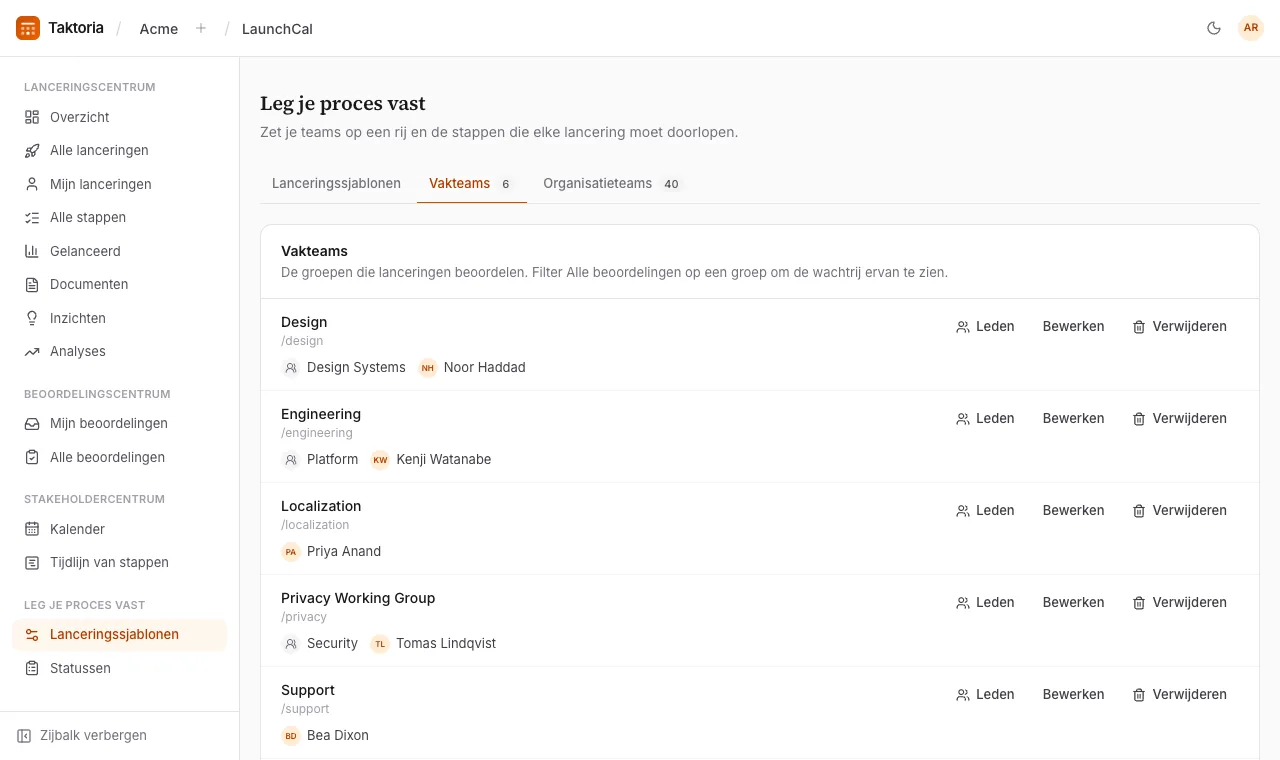Open Alle beoordelingen
1280x760 pixels.
click(119, 457)
